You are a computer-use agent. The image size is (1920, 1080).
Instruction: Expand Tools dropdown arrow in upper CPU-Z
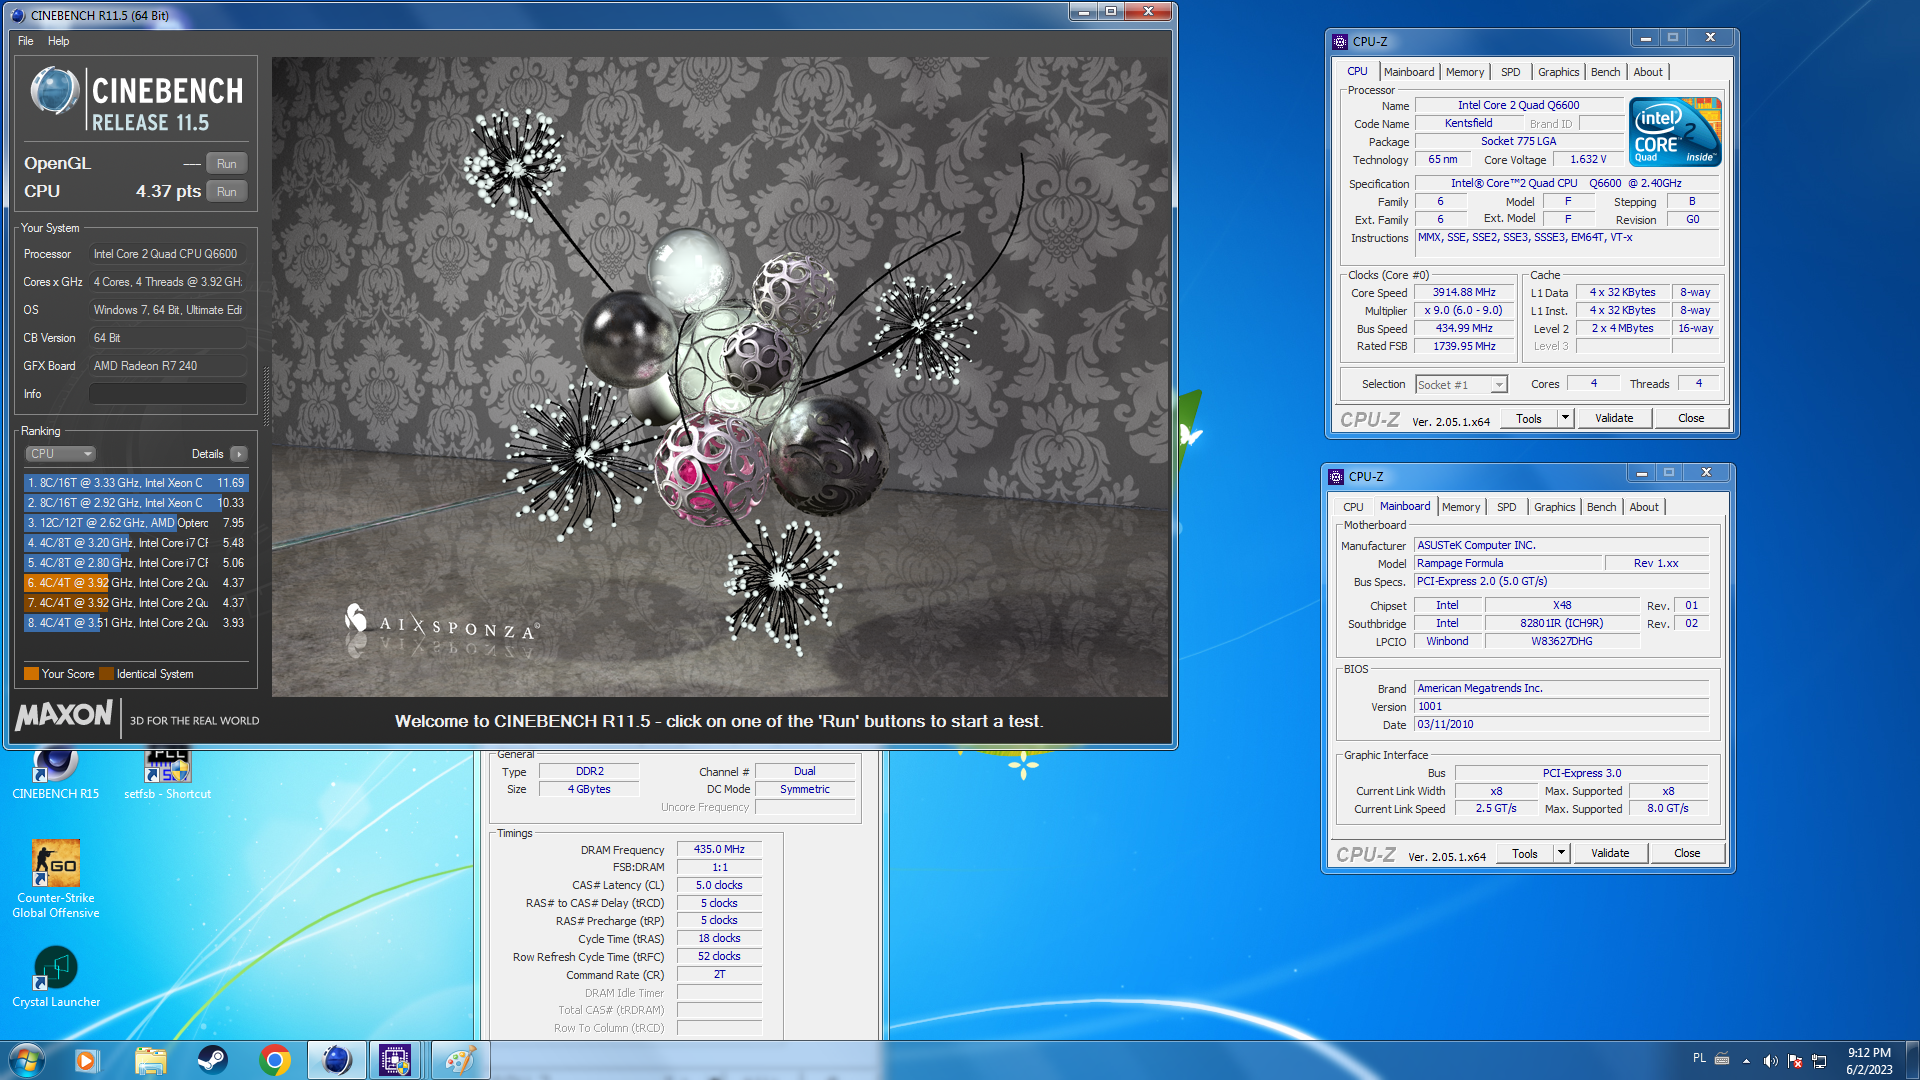[1566, 419]
